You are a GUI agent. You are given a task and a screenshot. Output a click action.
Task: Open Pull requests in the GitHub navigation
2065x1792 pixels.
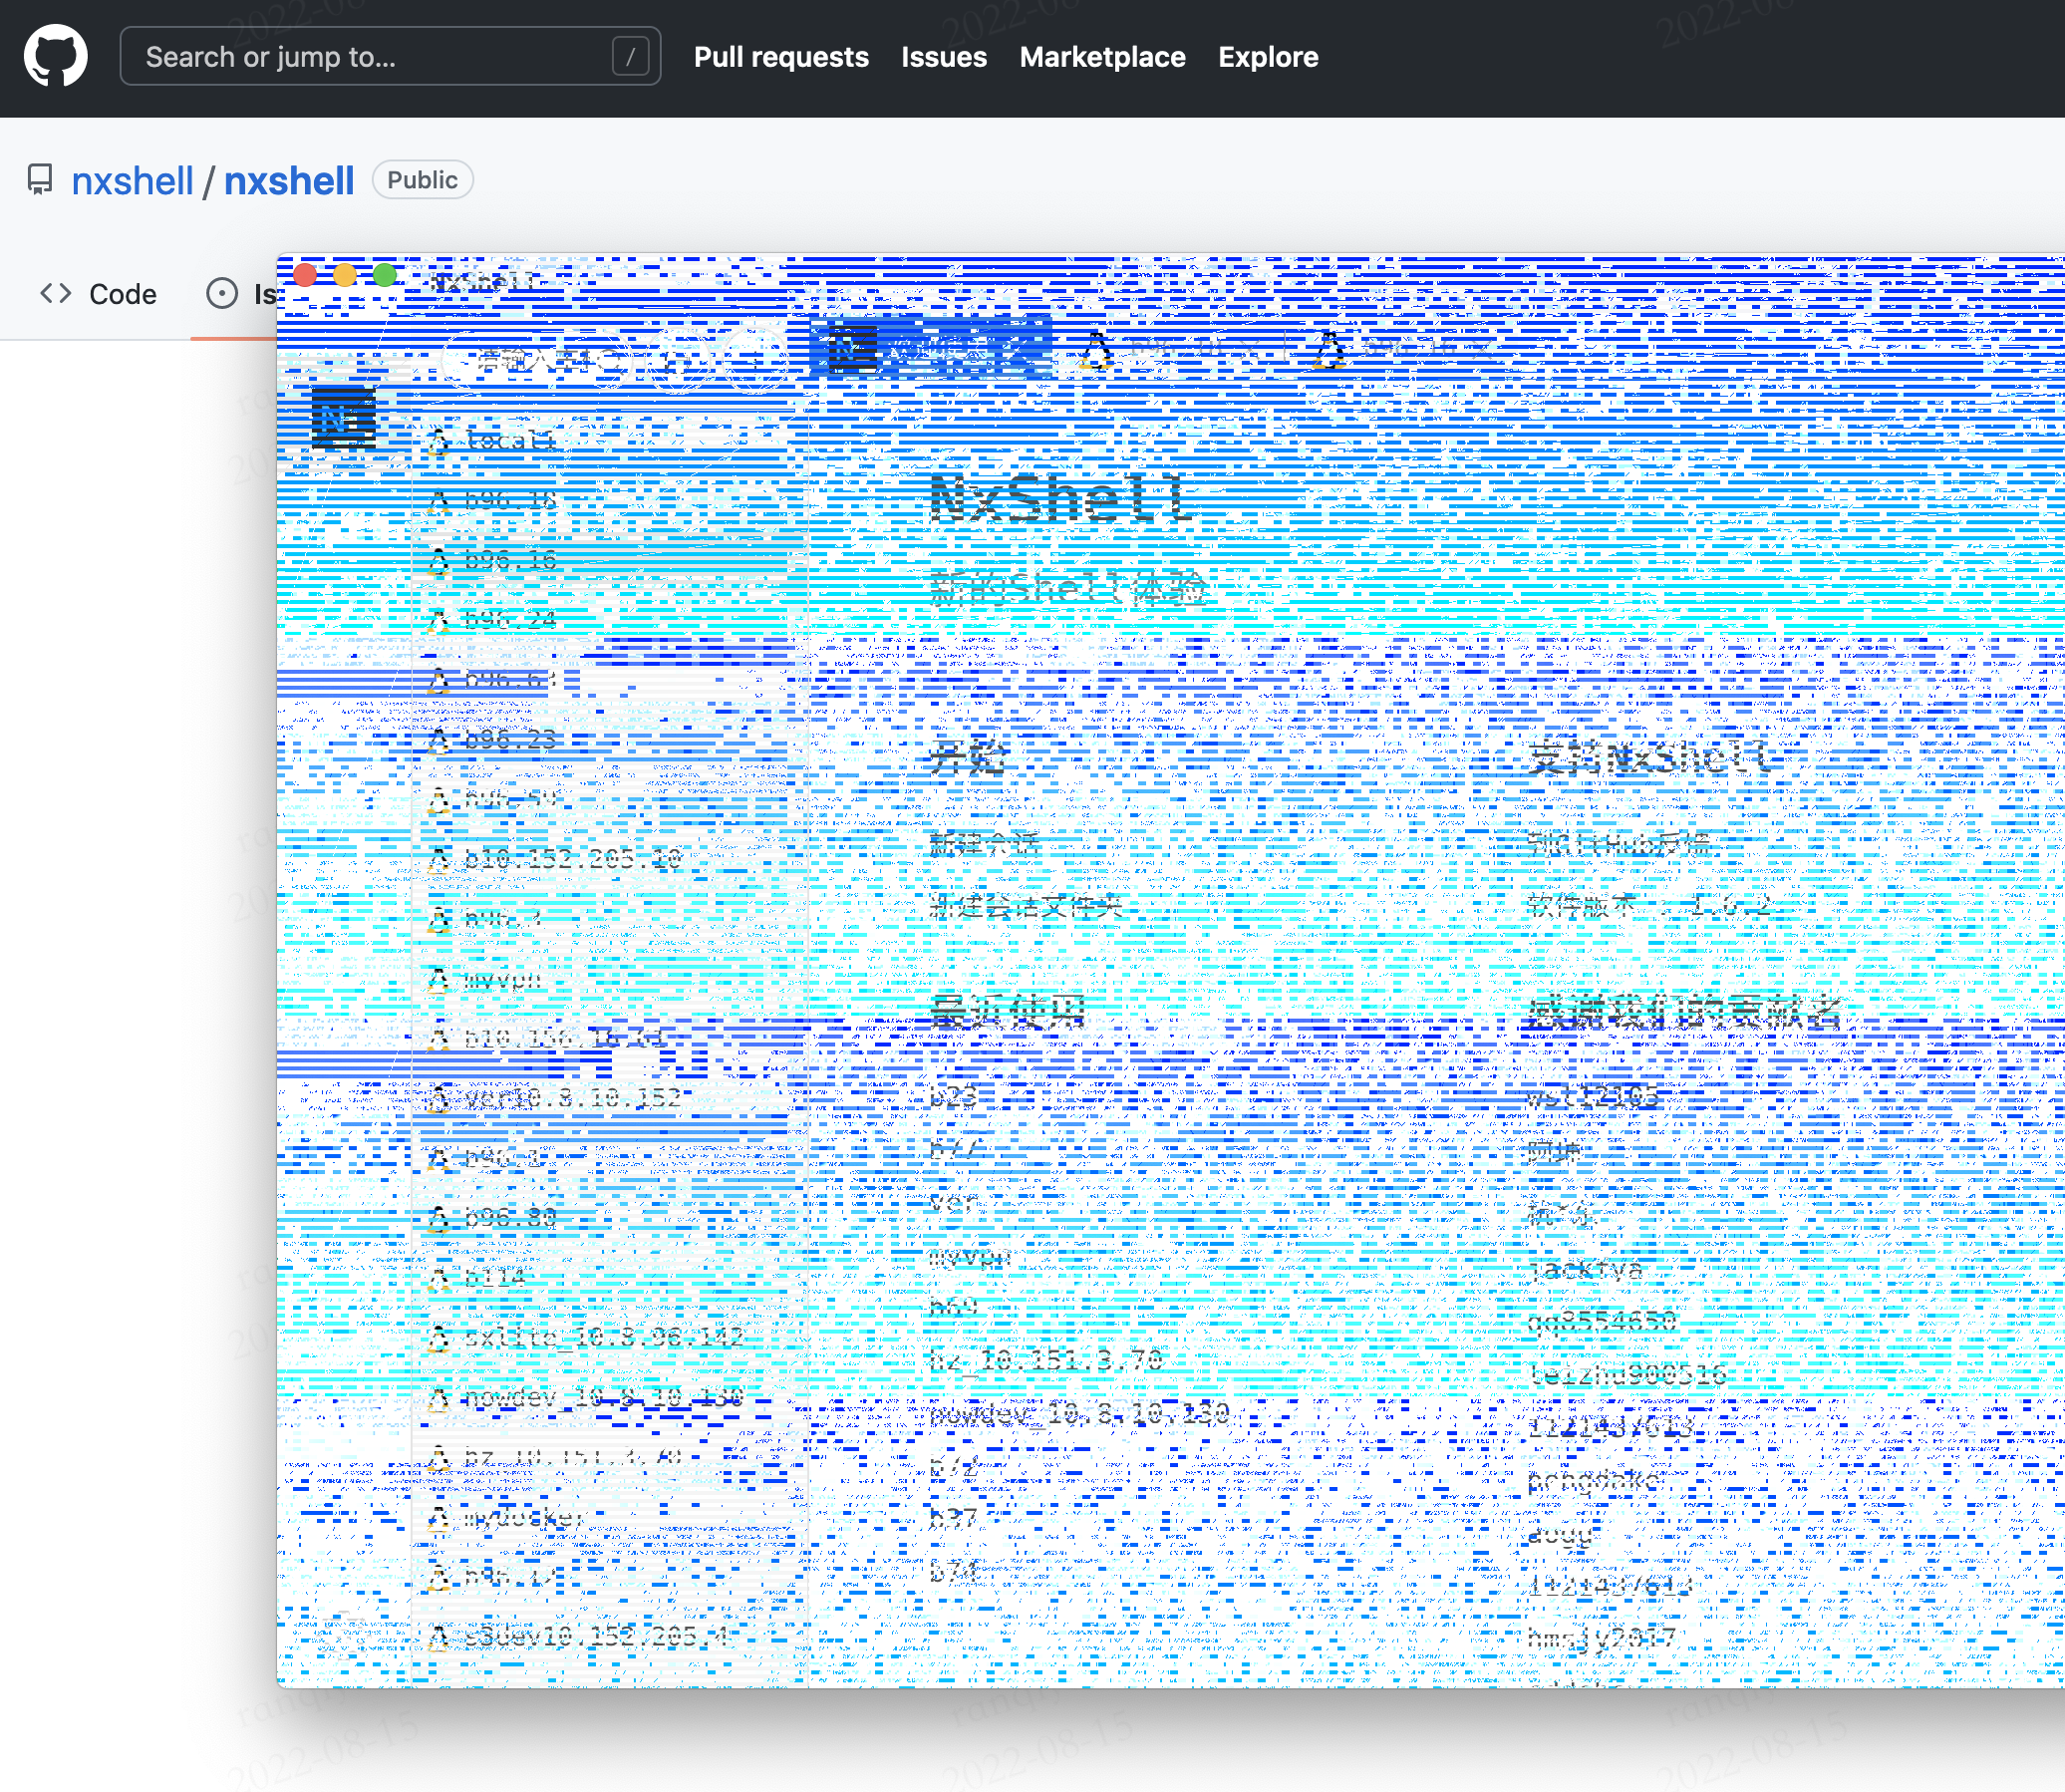coord(781,57)
